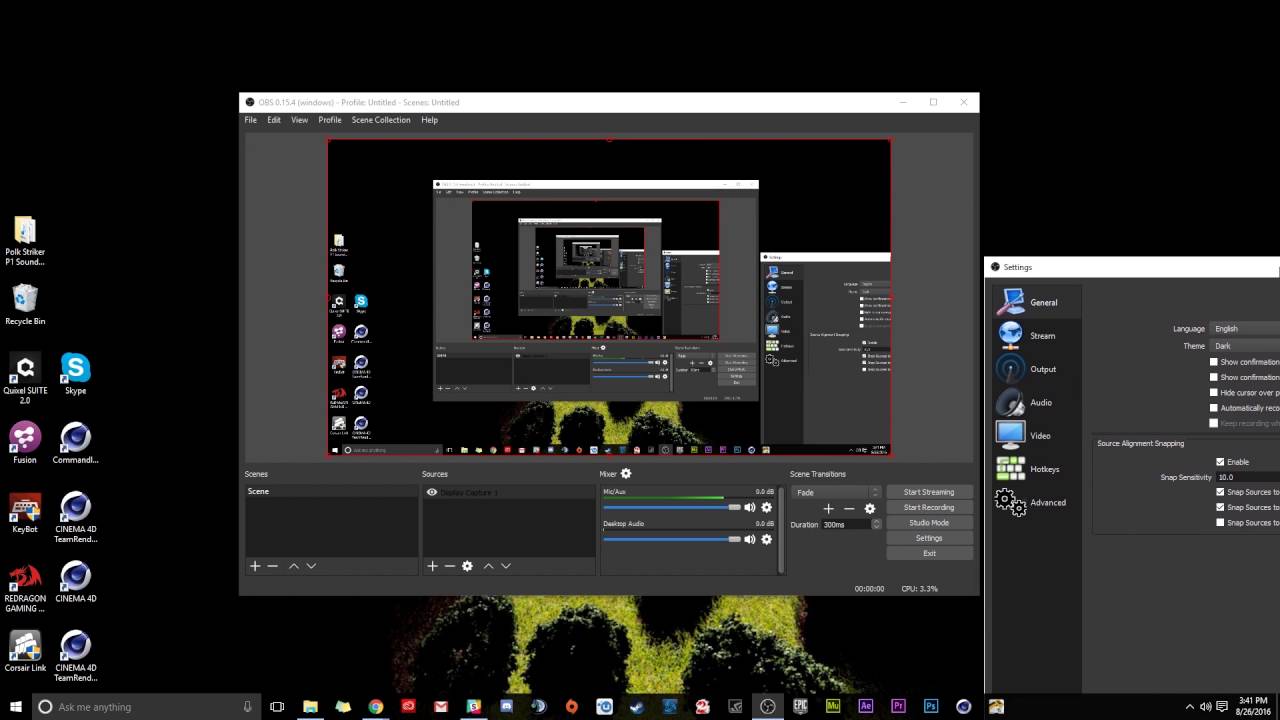The image size is (1280, 720).
Task: Click the Start Streaming button
Action: point(928,491)
